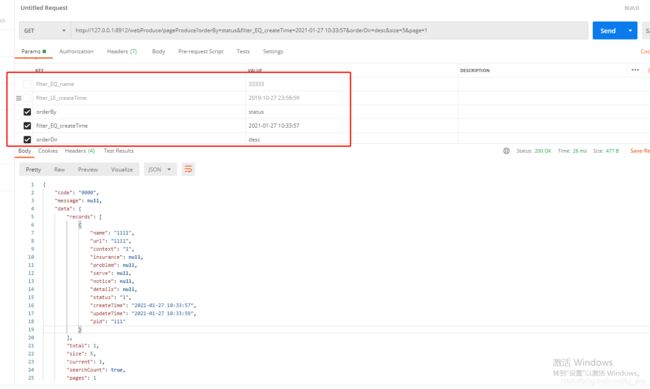Click the status value cell

click(352, 112)
